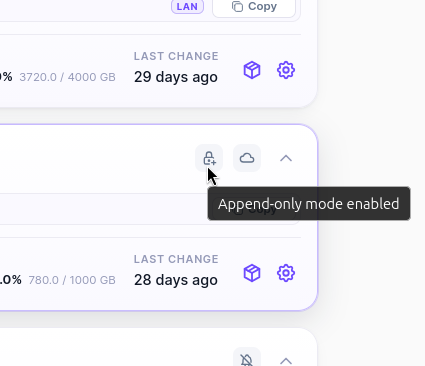Click LAST CHANGE label above 29 days ago
The width and height of the screenshot is (425, 366).
[x=176, y=56]
